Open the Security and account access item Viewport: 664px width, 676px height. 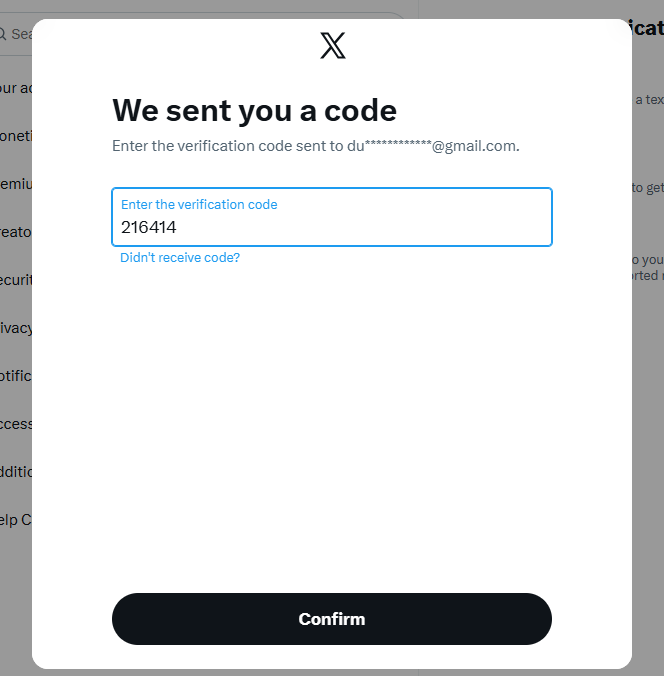[x=15, y=280]
